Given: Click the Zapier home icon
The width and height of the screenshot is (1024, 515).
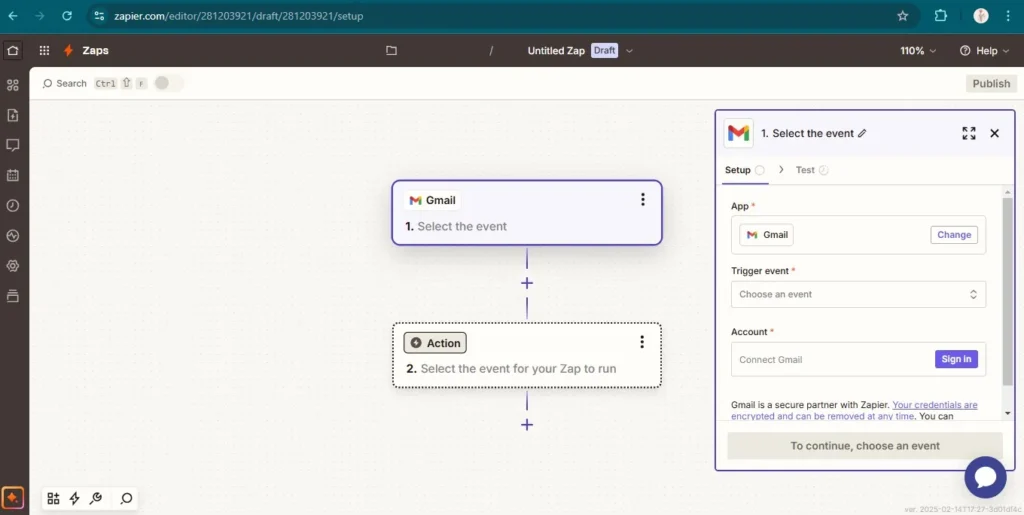Looking at the screenshot, I should pos(12,50).
